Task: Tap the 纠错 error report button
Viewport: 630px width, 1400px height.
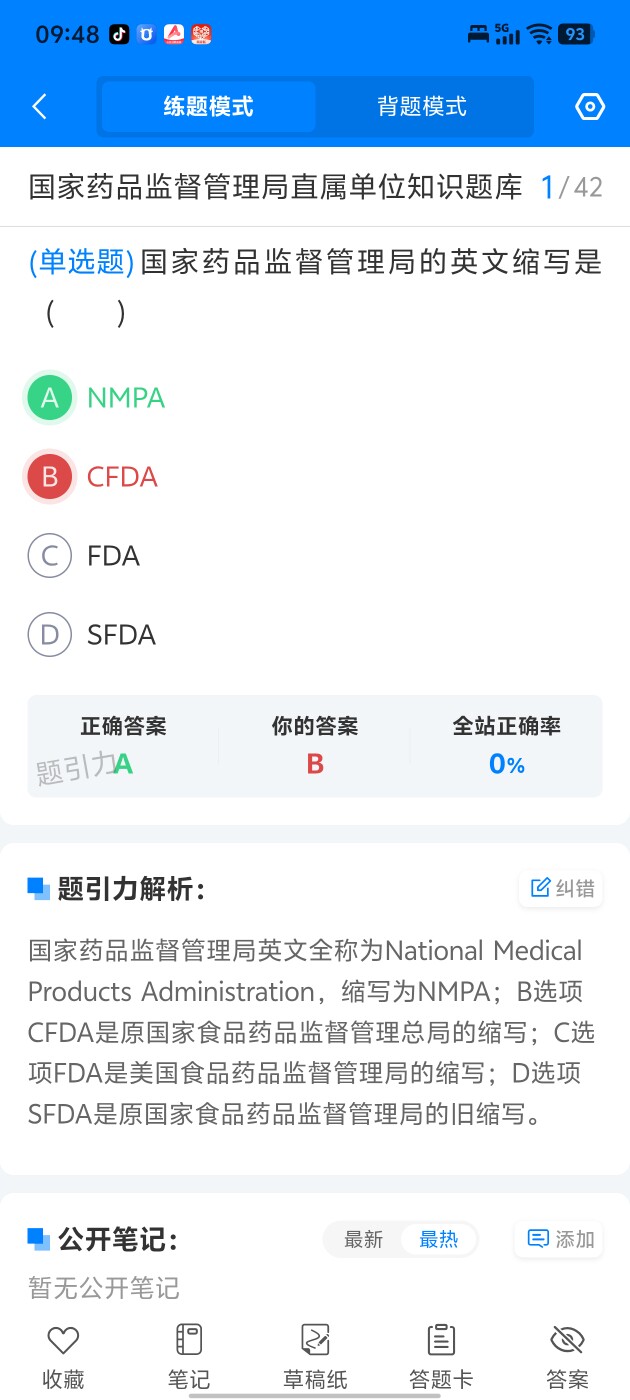Action: (x=561, y=888)
